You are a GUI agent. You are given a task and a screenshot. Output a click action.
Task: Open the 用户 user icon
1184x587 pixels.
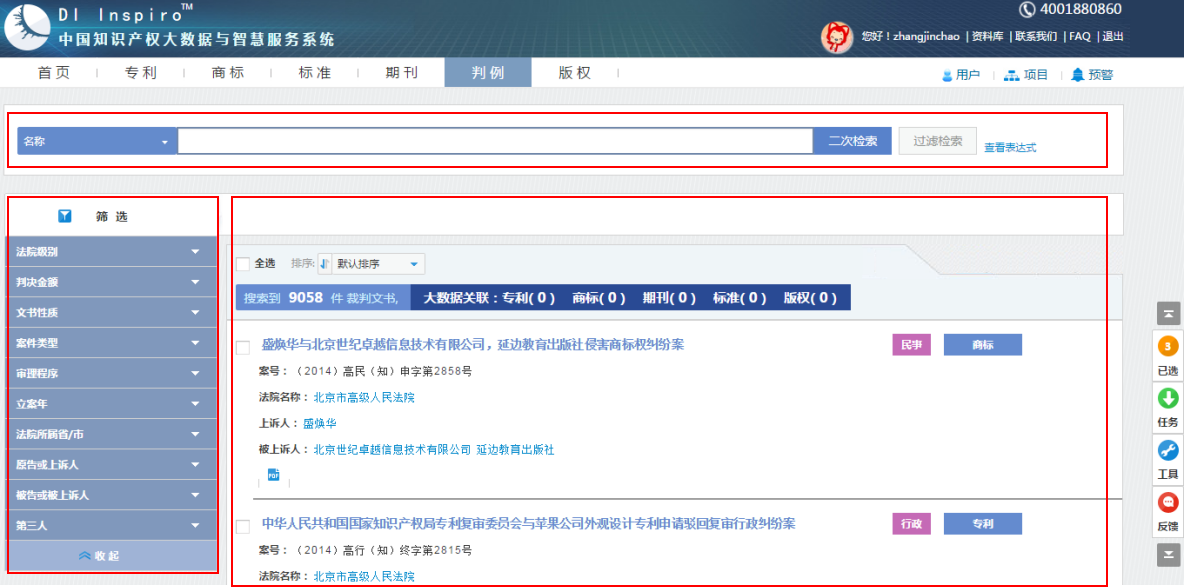[x=947, y=75]
